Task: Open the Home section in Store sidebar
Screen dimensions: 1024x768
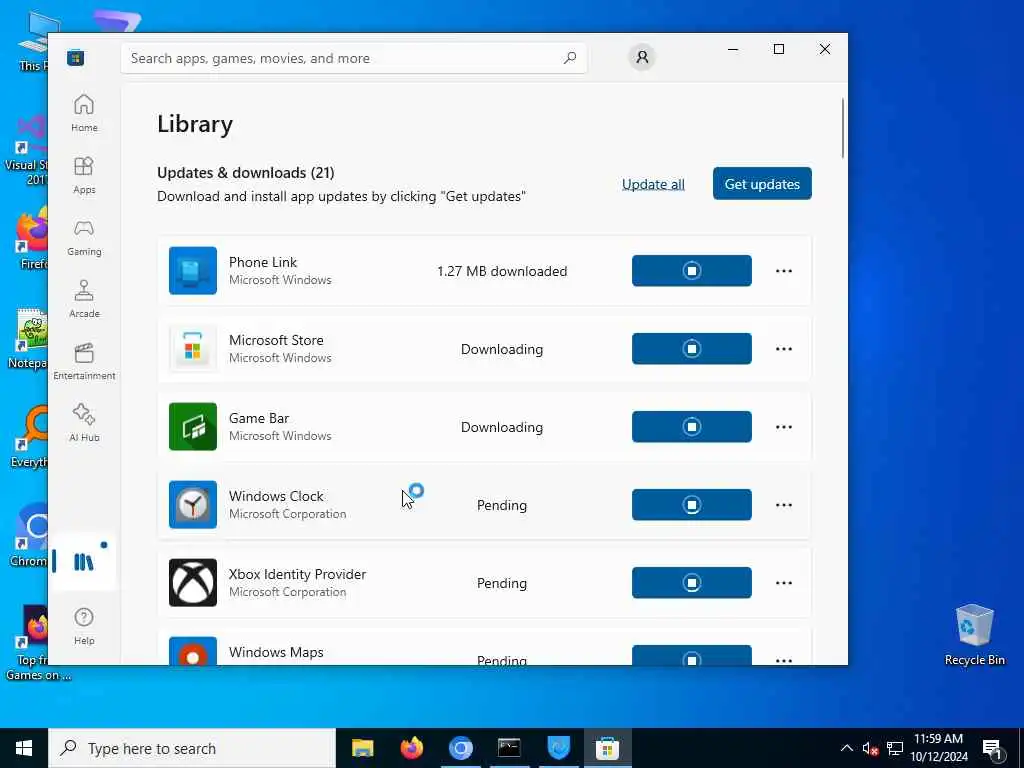Action: click(x=84, y=113)
